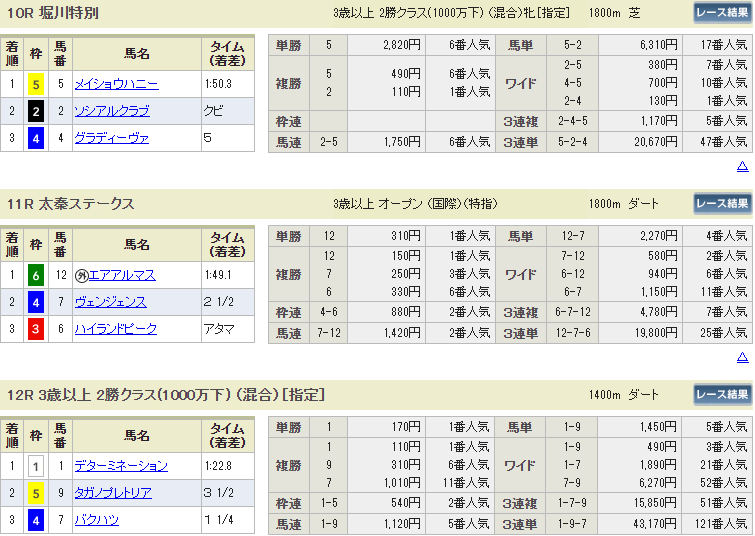Click 馬連 payout 1,120円
The height and width of the screenshot is (536, 755).
(402, 524)
